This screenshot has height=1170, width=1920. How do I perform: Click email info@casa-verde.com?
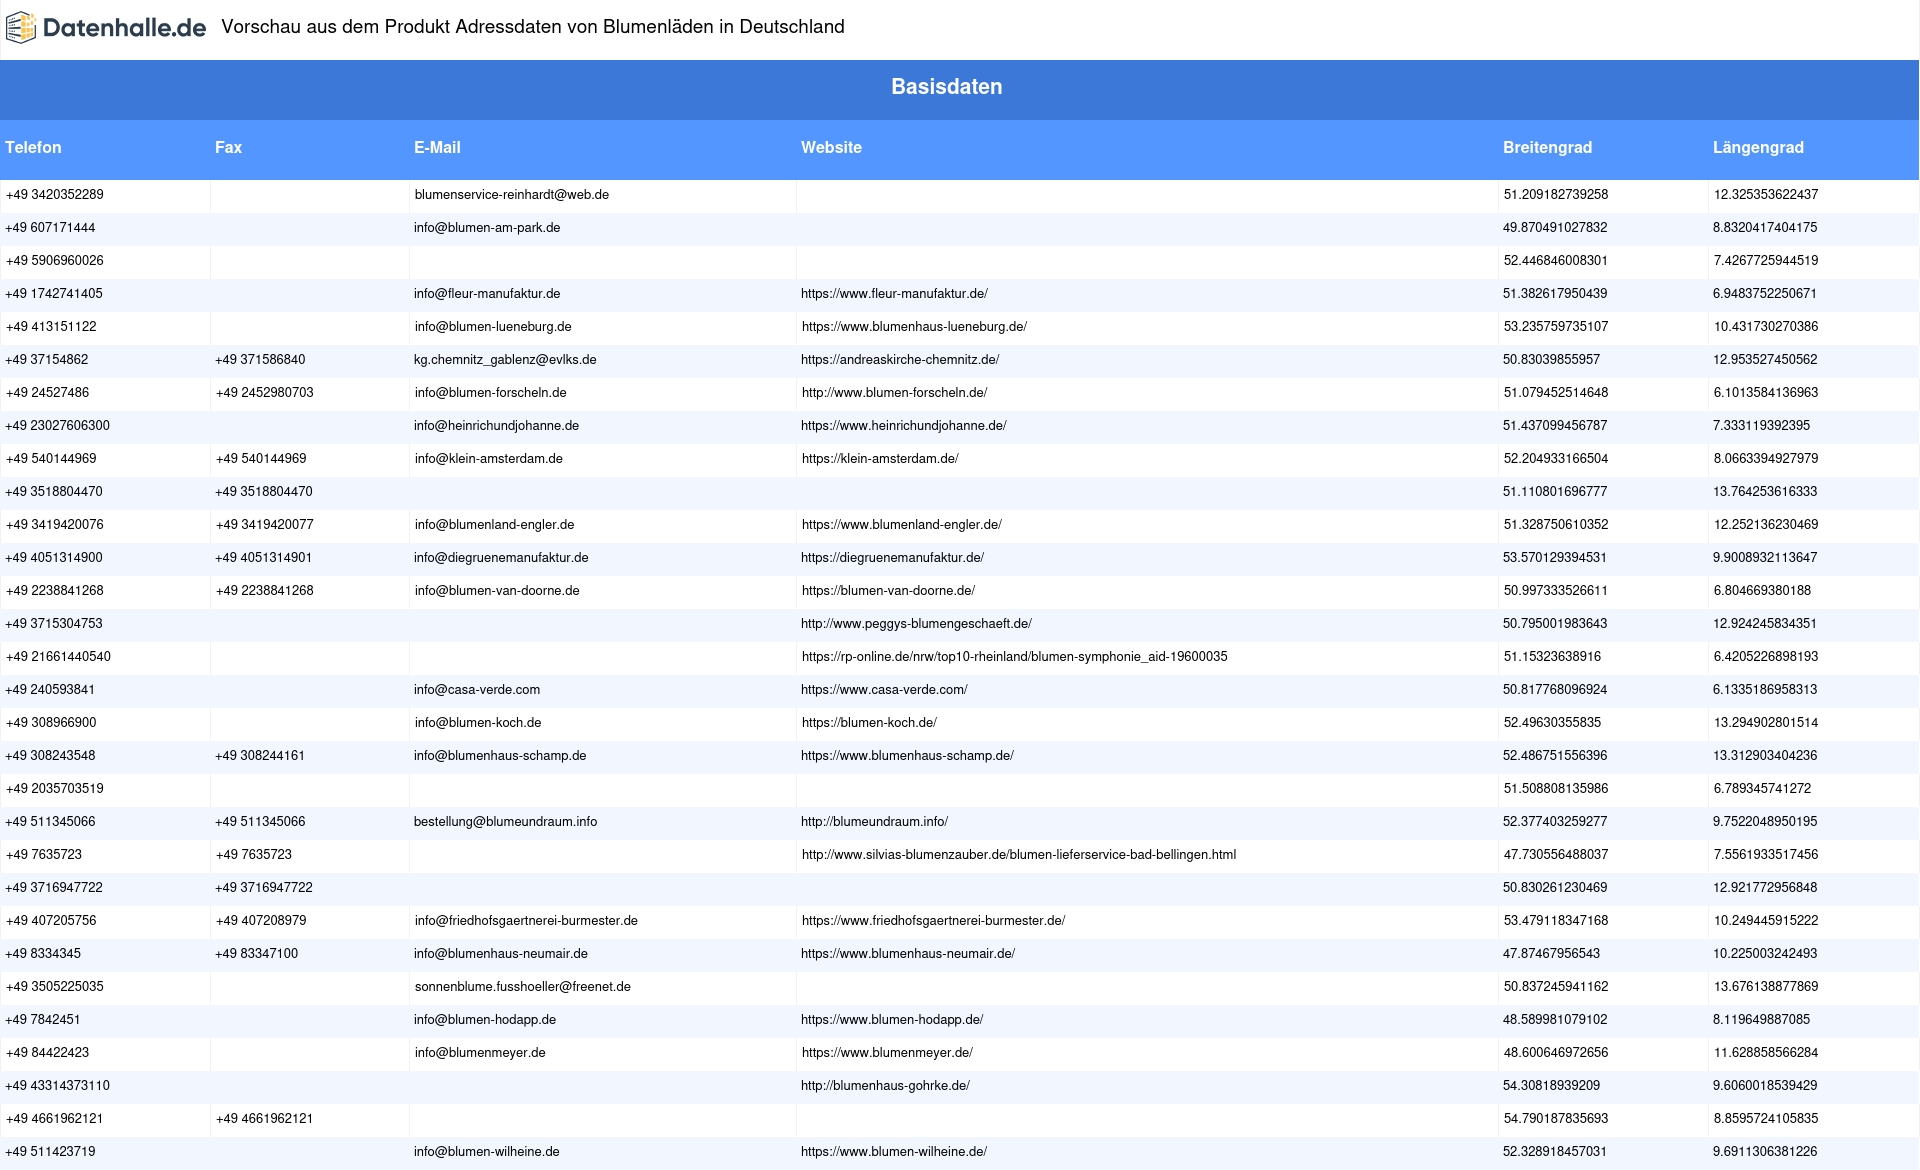tap(477, 690)
